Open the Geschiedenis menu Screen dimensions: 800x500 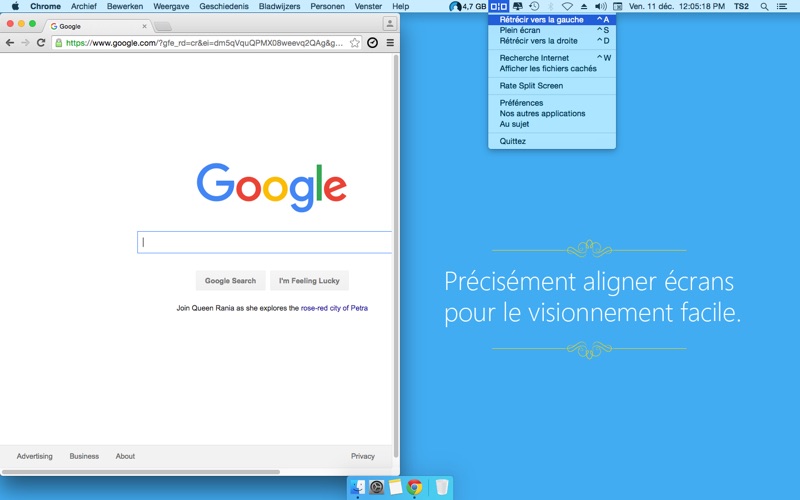pyautogui.click(x=224, y=6)
